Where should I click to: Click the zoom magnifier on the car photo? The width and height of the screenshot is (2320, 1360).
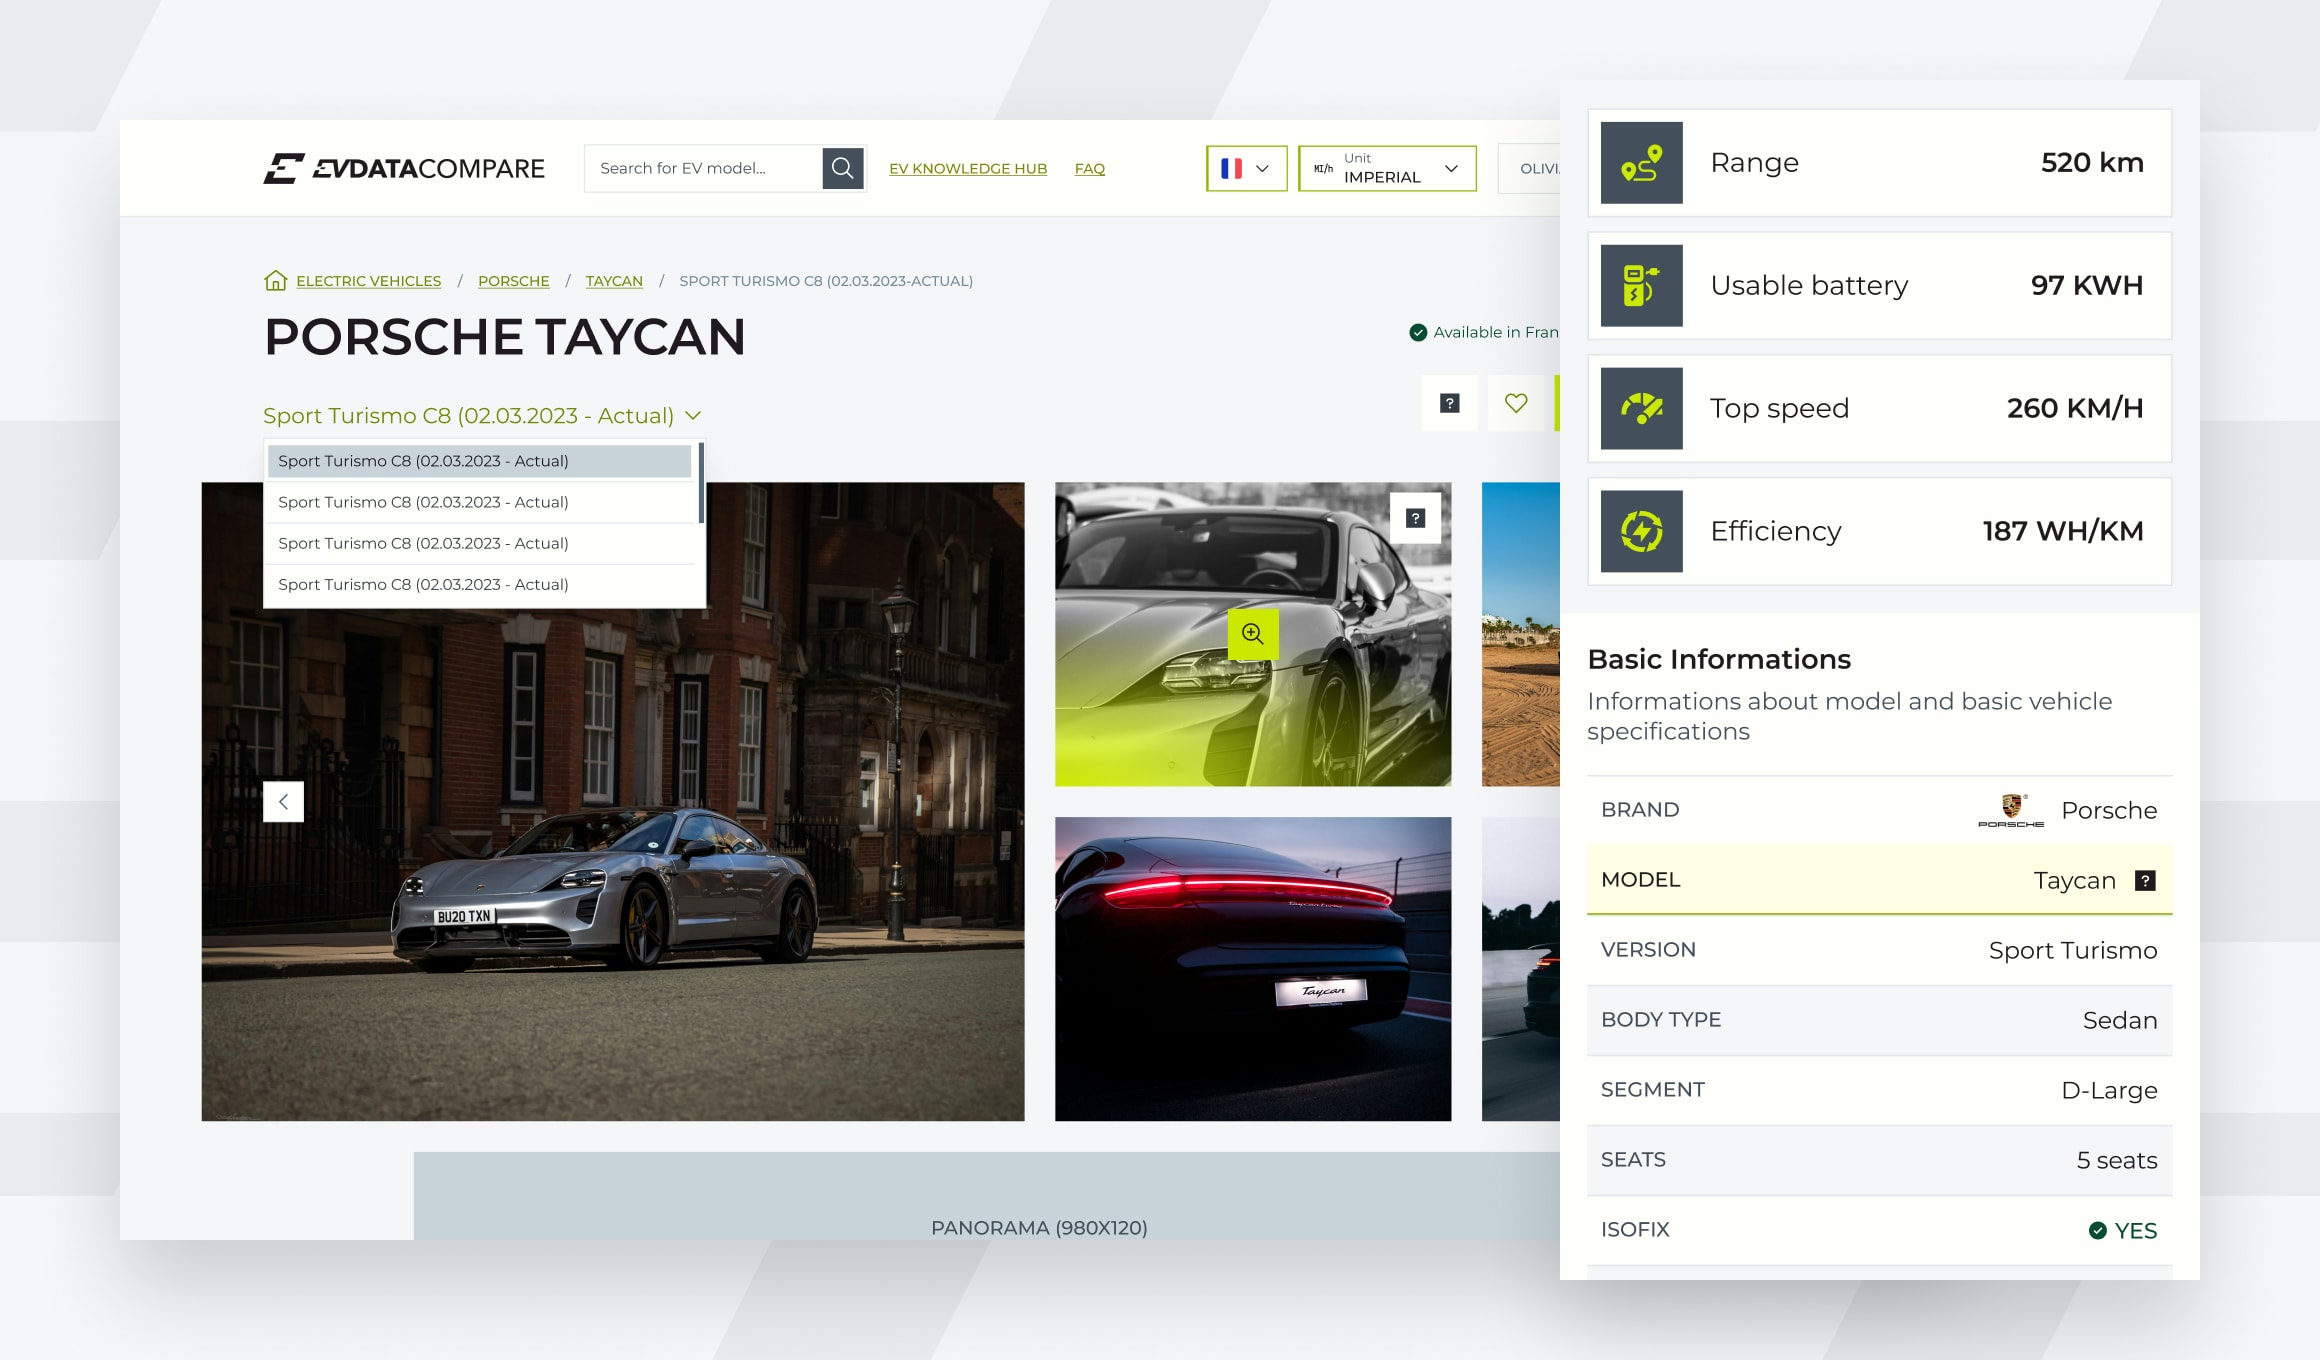point(1253,634)
